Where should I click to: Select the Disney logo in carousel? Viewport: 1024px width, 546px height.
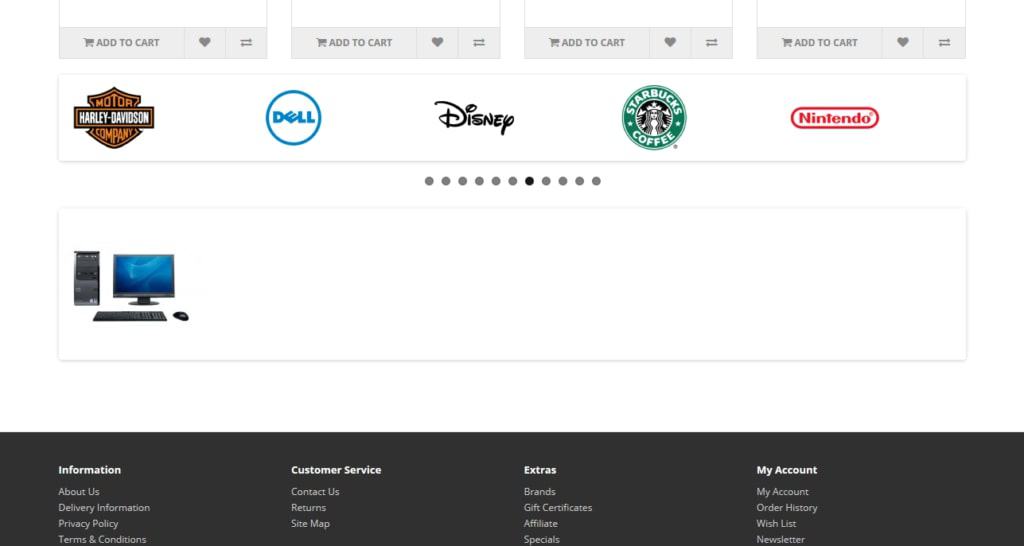pyautogui.click(x=474, y=118)
